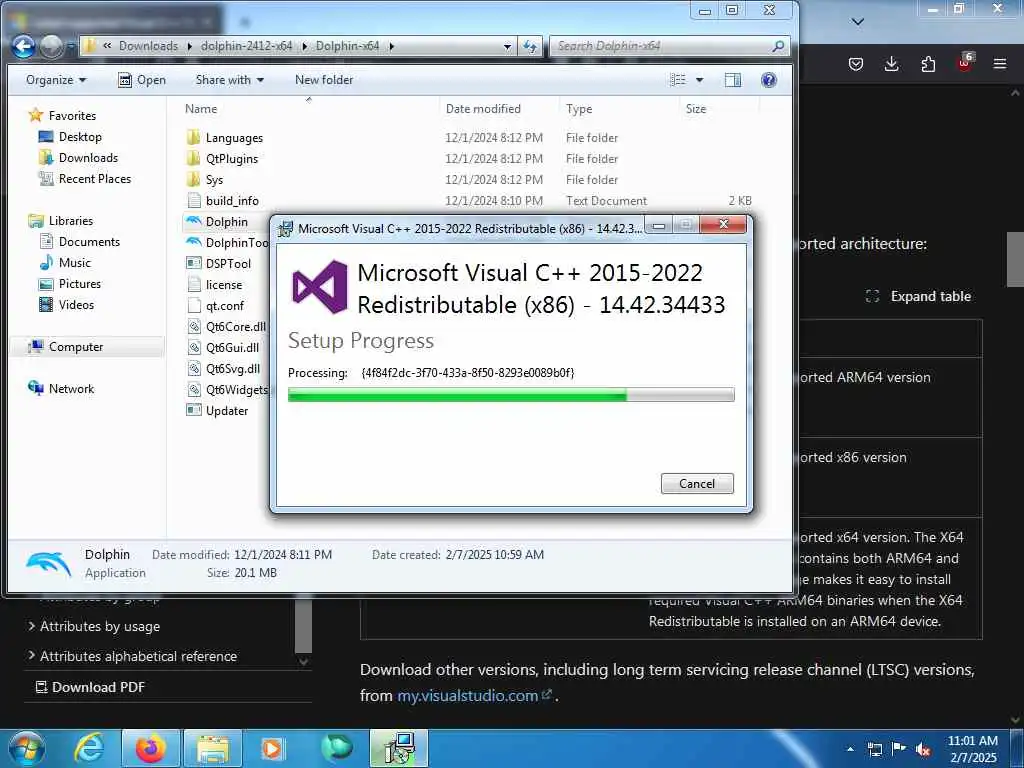Open the Documents library

80,242
